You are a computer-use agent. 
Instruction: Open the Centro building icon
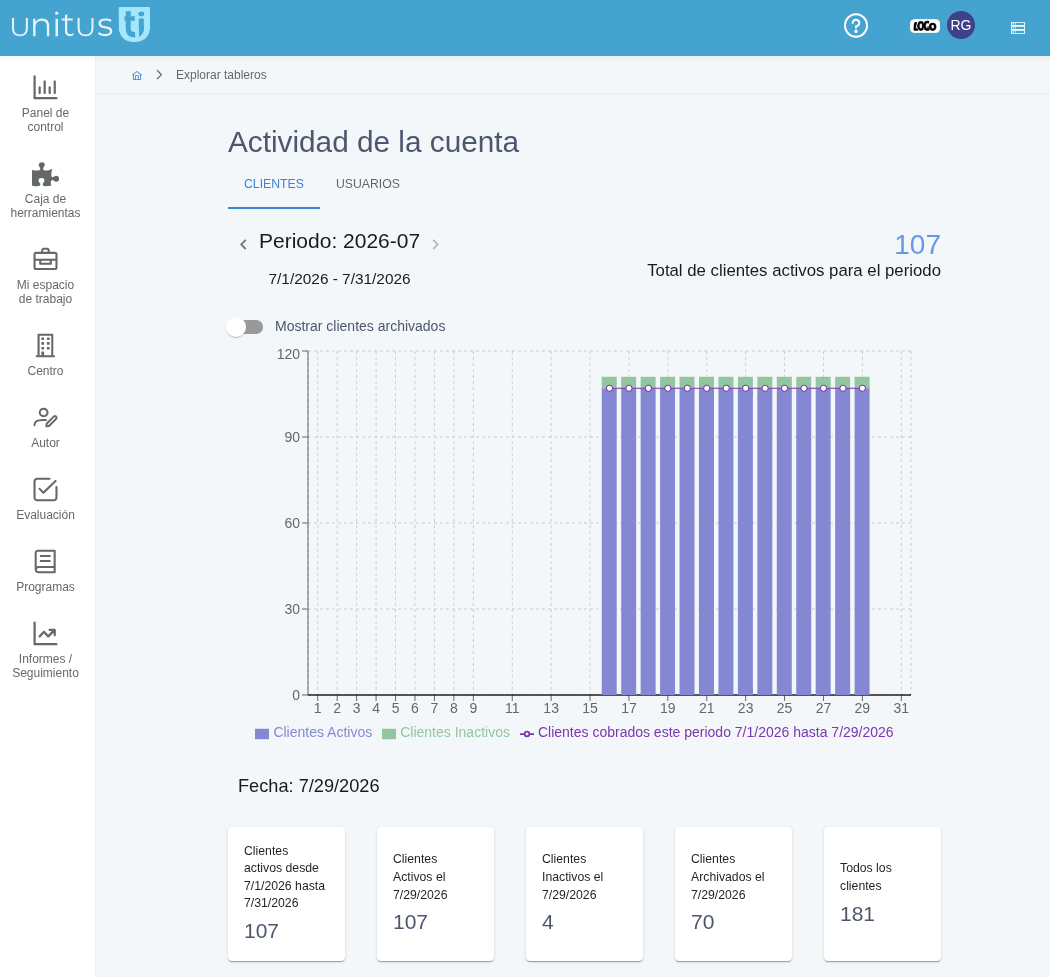point(45,346)
